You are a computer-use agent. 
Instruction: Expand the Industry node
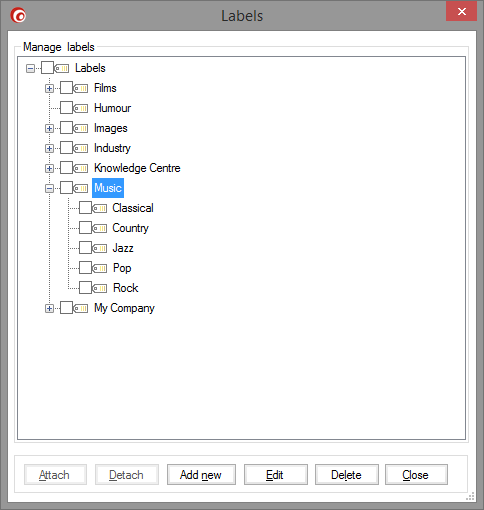click(49, 149)
